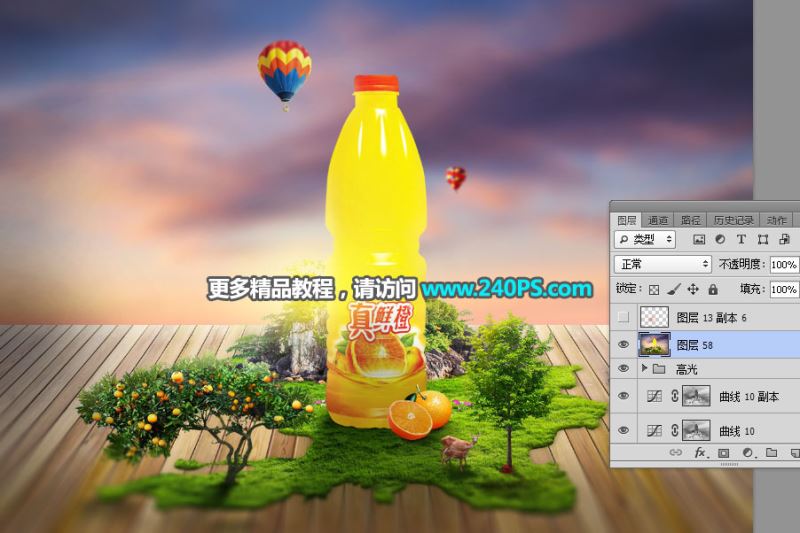Create new group folder icon

point(771,452)
